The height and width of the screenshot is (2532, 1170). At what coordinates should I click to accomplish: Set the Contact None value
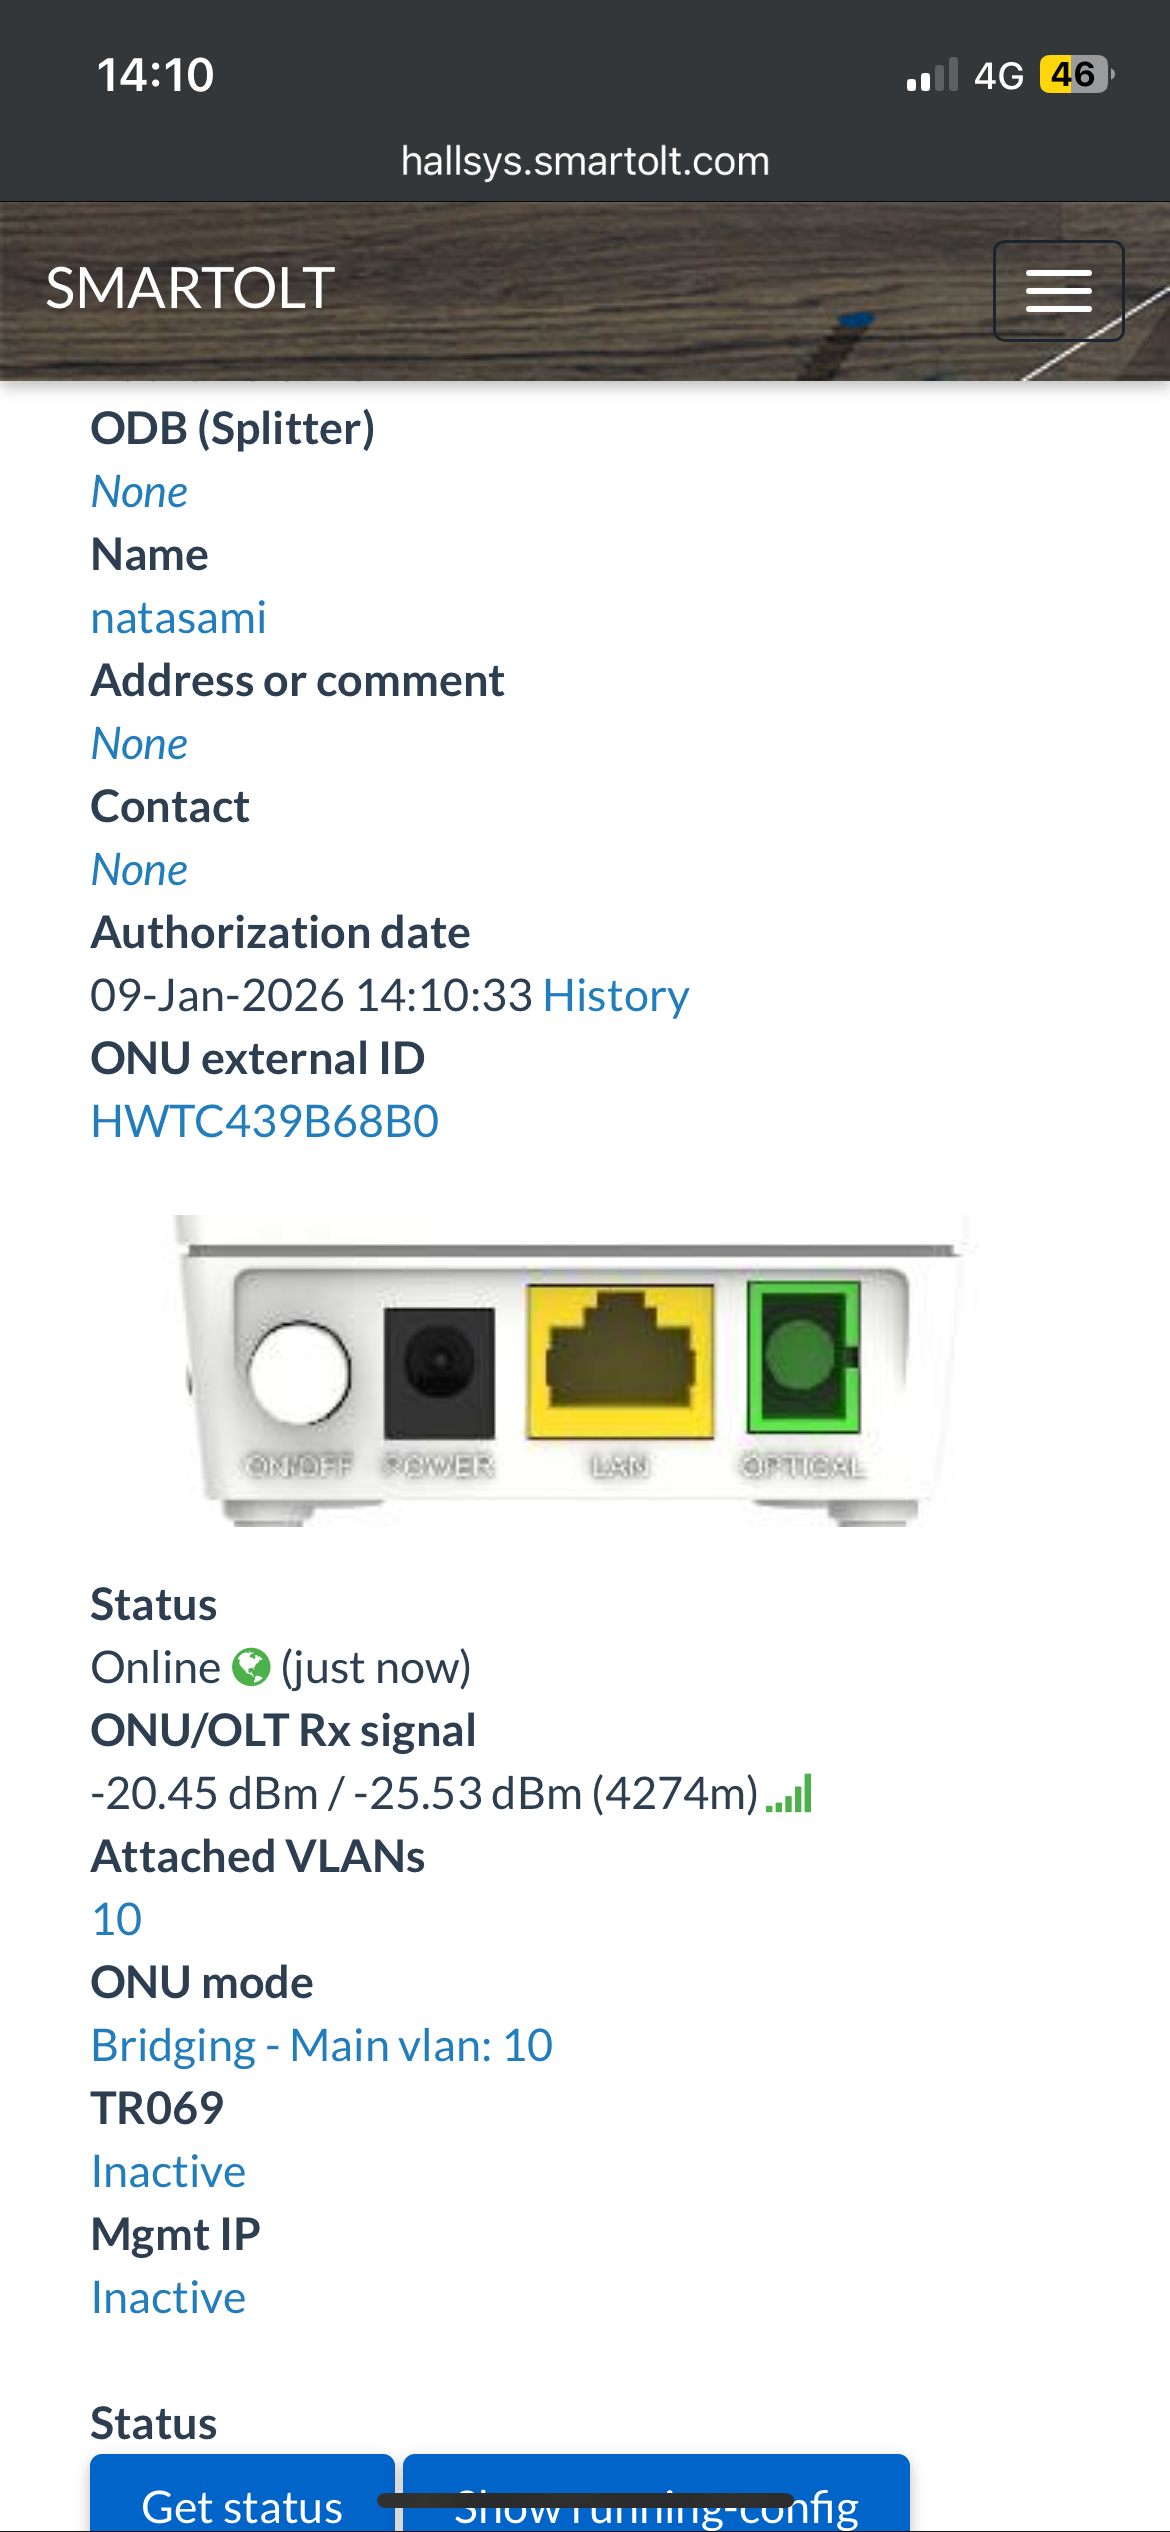139,870
